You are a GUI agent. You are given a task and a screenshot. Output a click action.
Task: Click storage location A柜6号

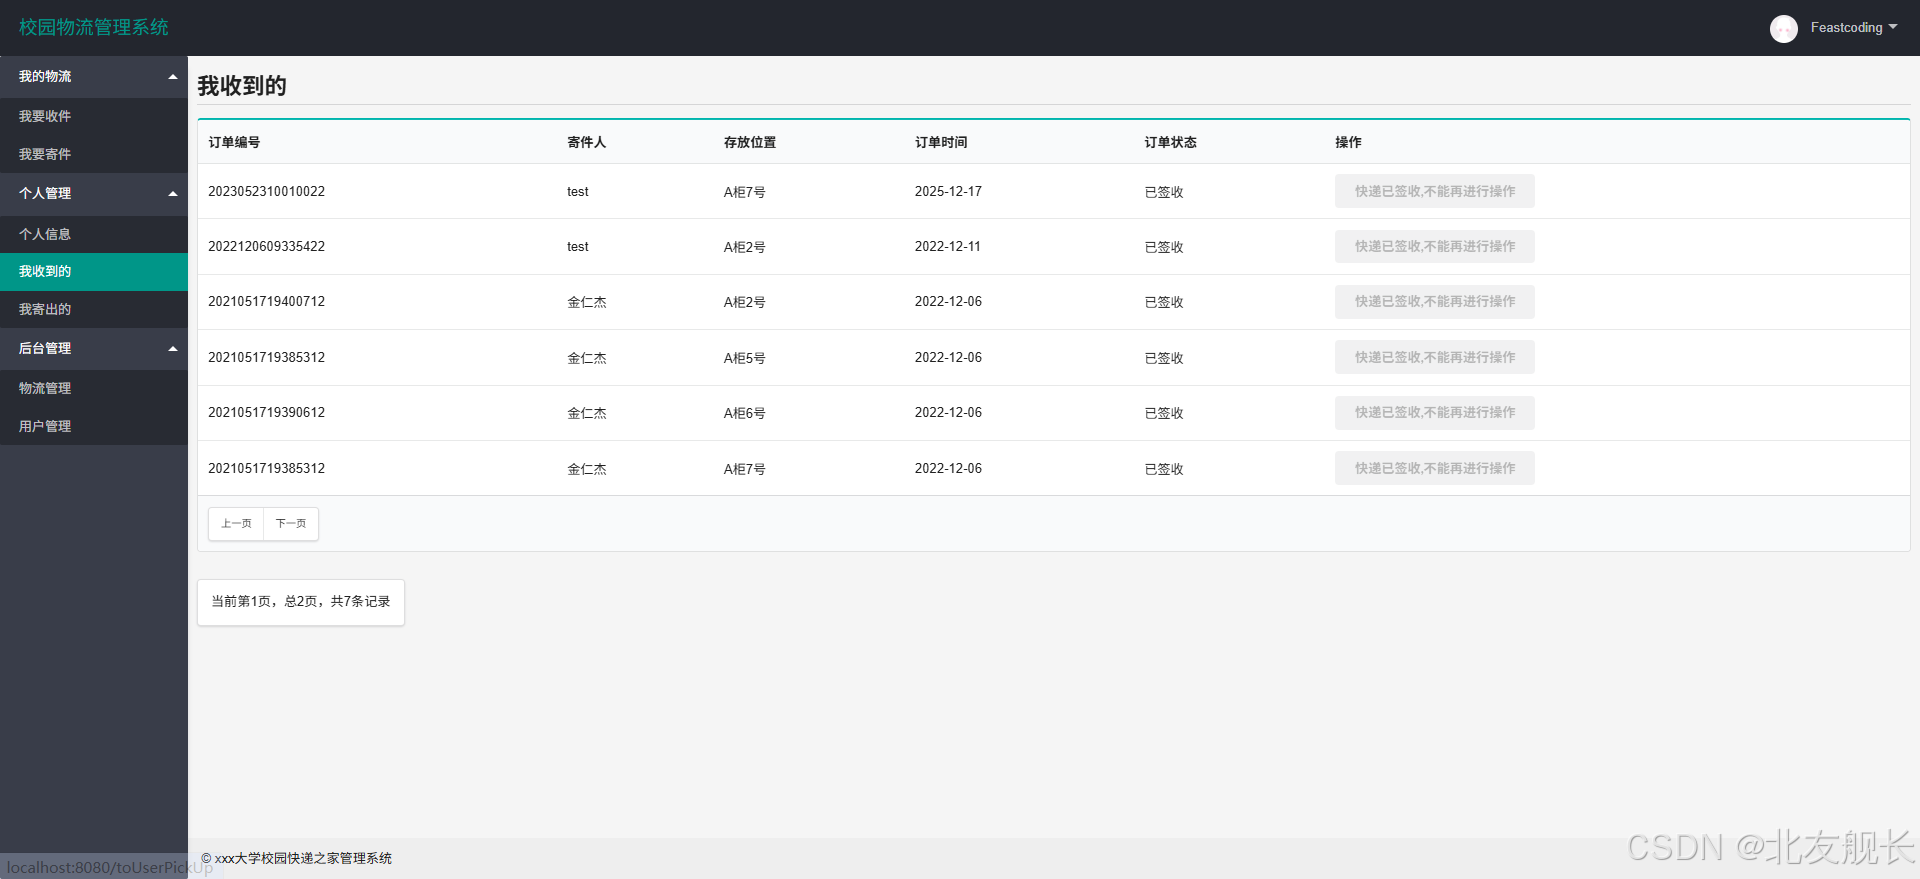(x=745, y=413)
